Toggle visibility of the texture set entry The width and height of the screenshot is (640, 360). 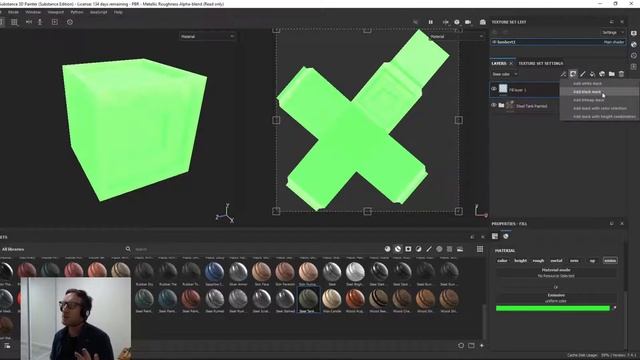(494, 42)
